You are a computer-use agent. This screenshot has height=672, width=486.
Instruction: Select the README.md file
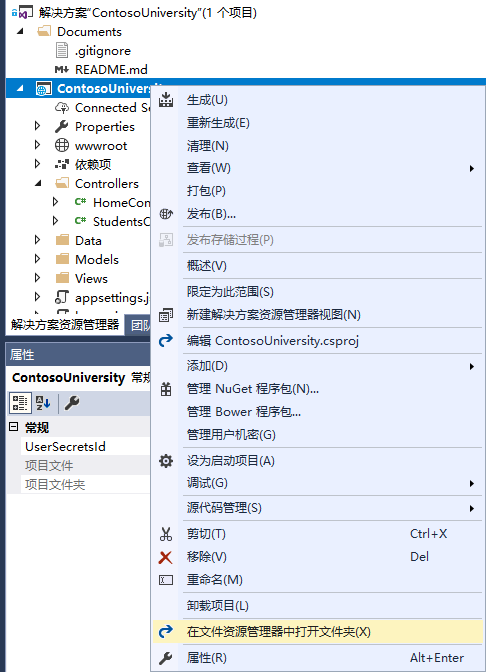click(x=111, y=69)
